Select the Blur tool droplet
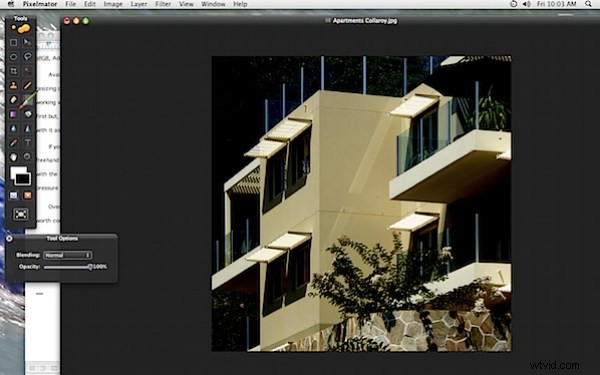 click(x=13, y=129)
